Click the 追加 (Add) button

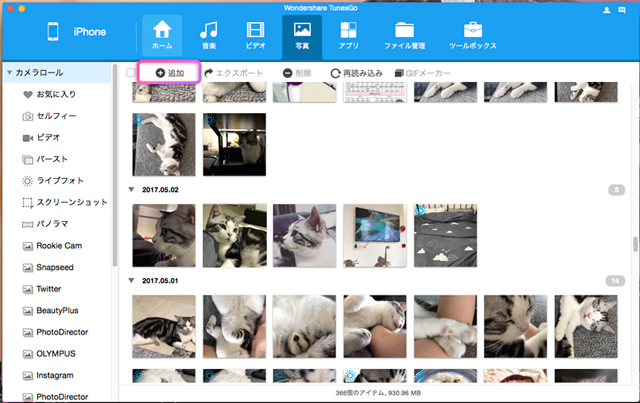169,73
